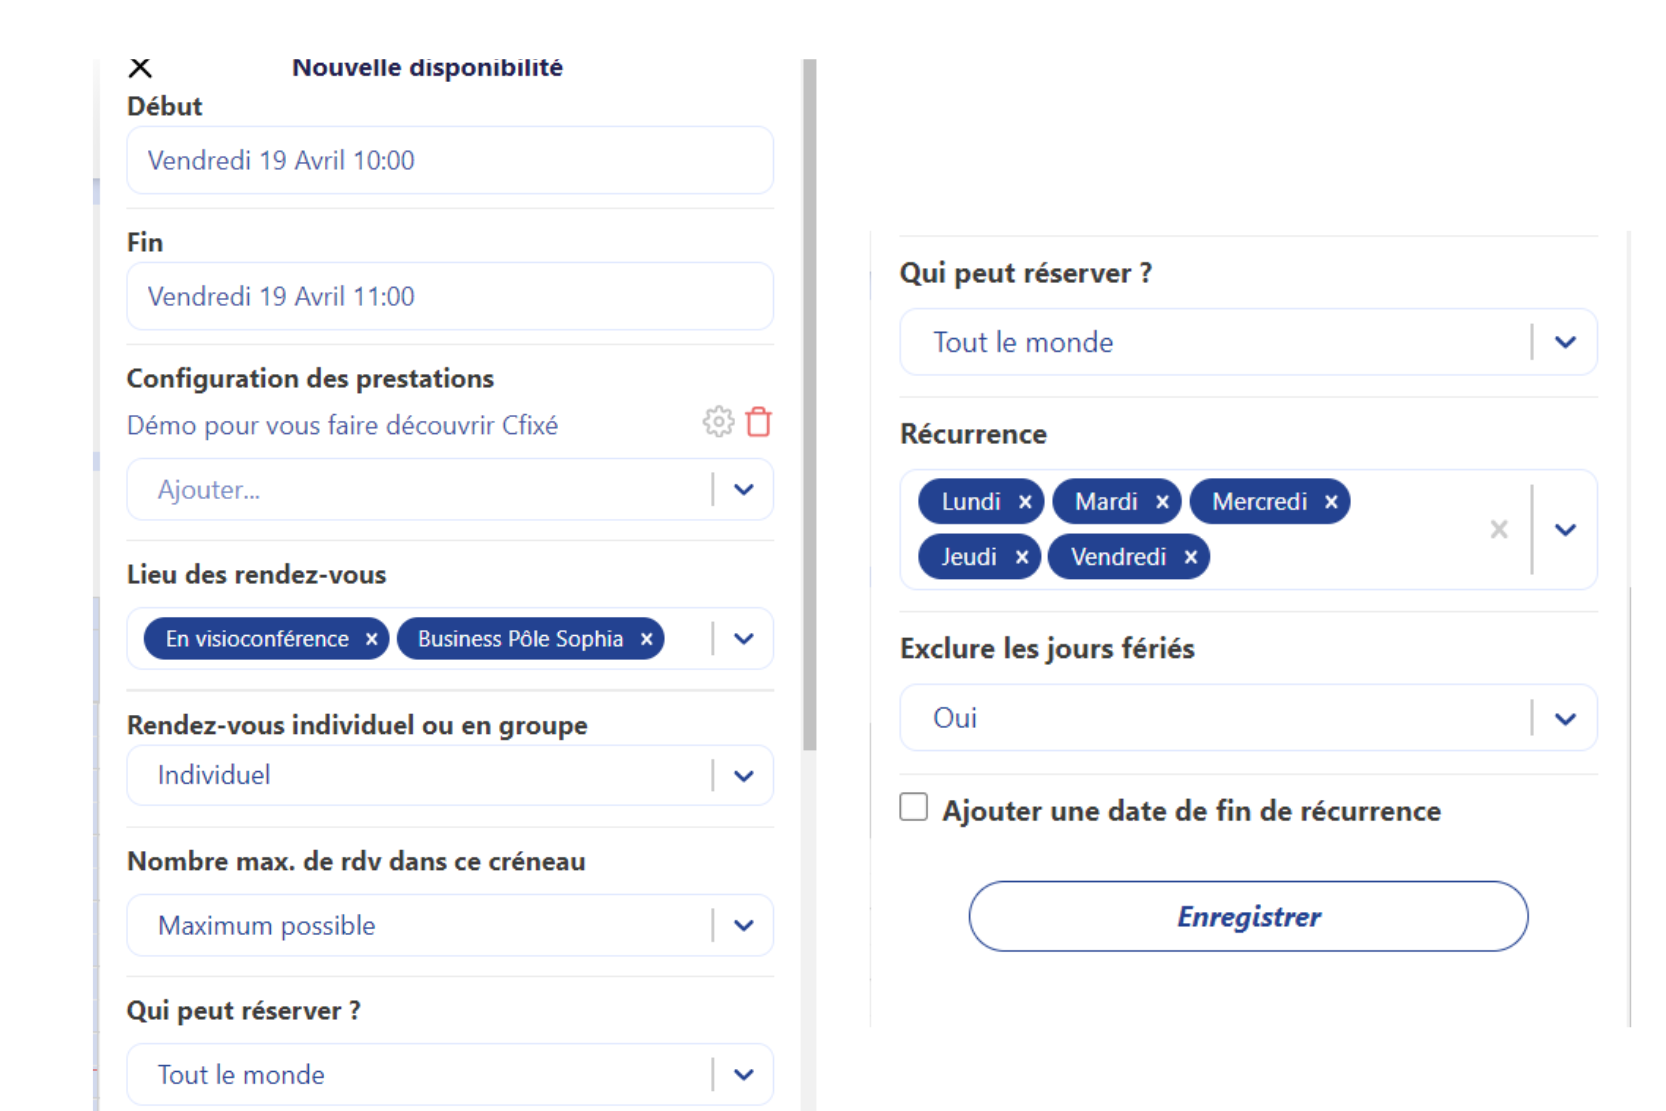The image size is (1666, 1111).
Task: Expand the Exclure les jours fériés dropdown
Action: [1565, 718]
